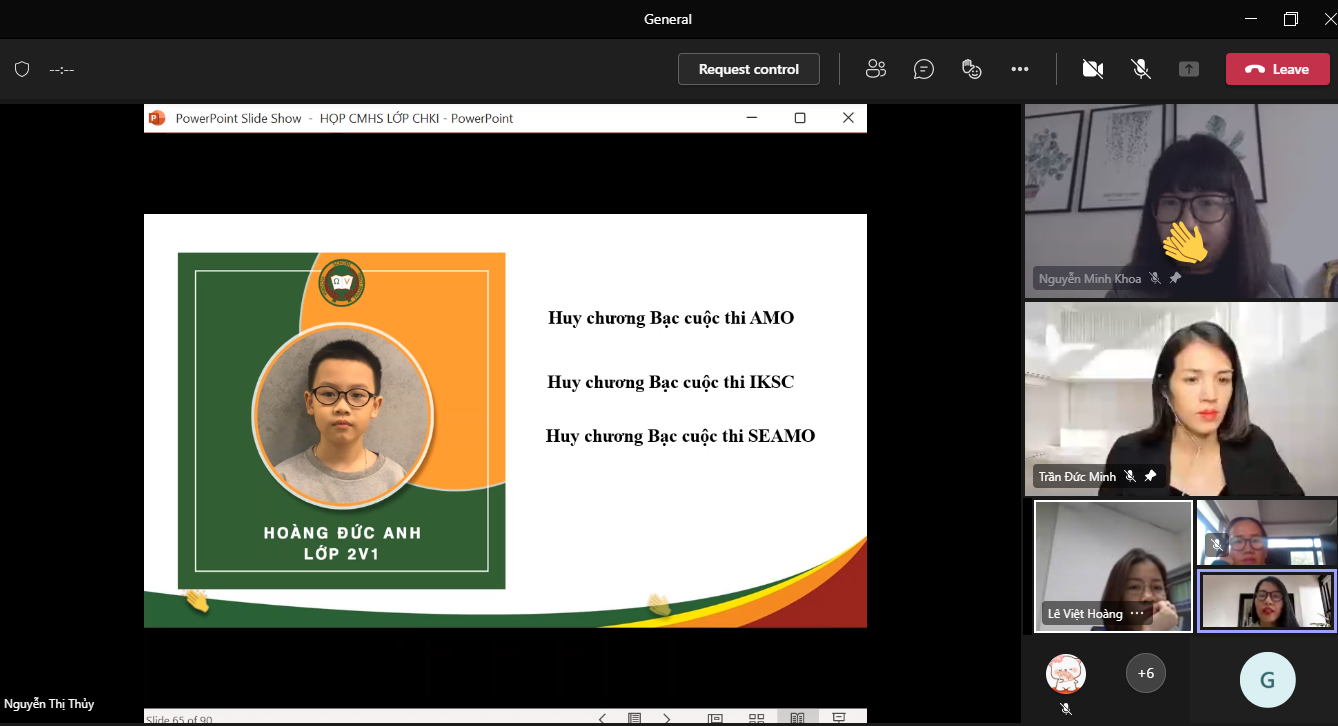Image resolution: width=1338 pixels, height=726 pixels.
Task: Toggle the microphone mute button
Action: pos(1140,69)
